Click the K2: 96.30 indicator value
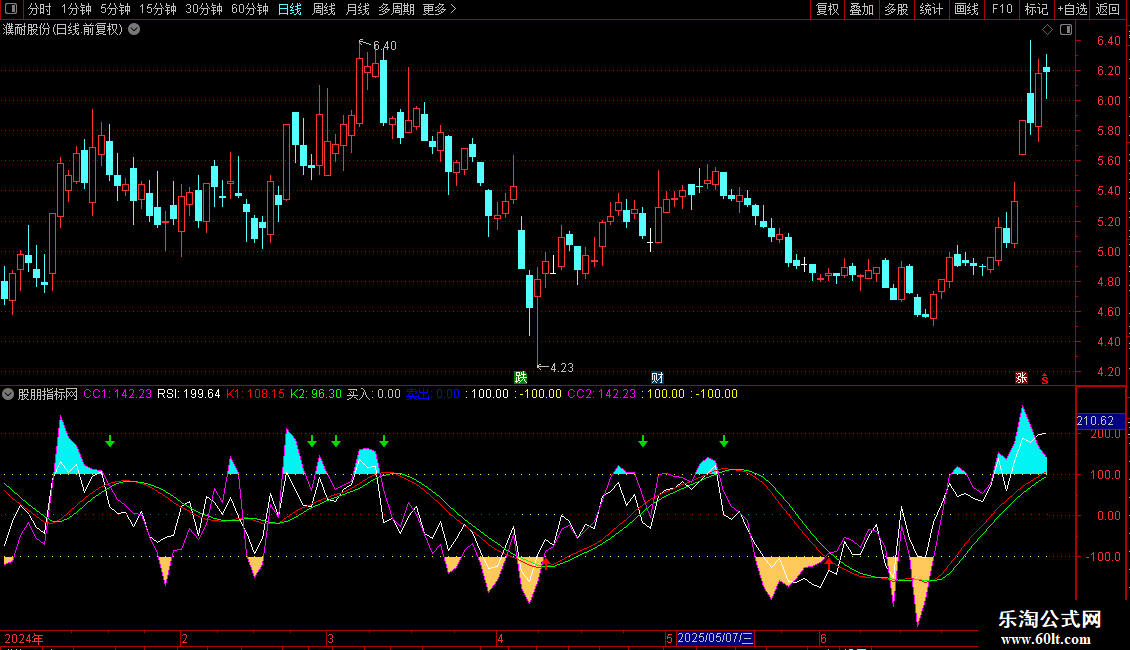Screen dimensions: 1130x650 (316, 394)
